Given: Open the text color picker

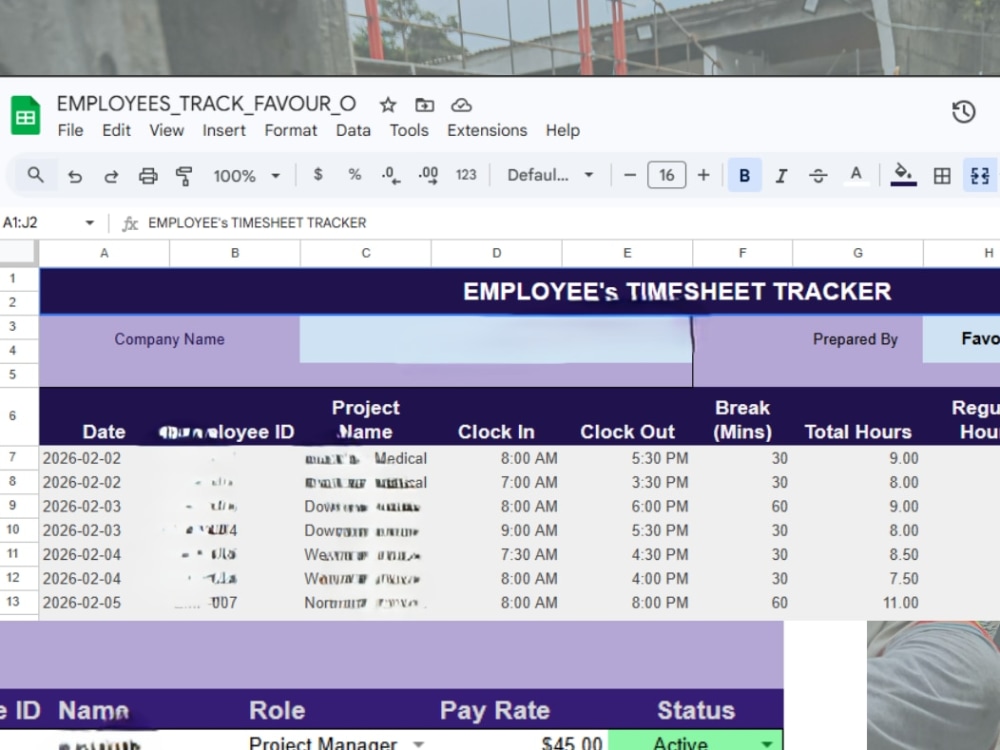Looking at the screenshot, I should tap(856, 175).
